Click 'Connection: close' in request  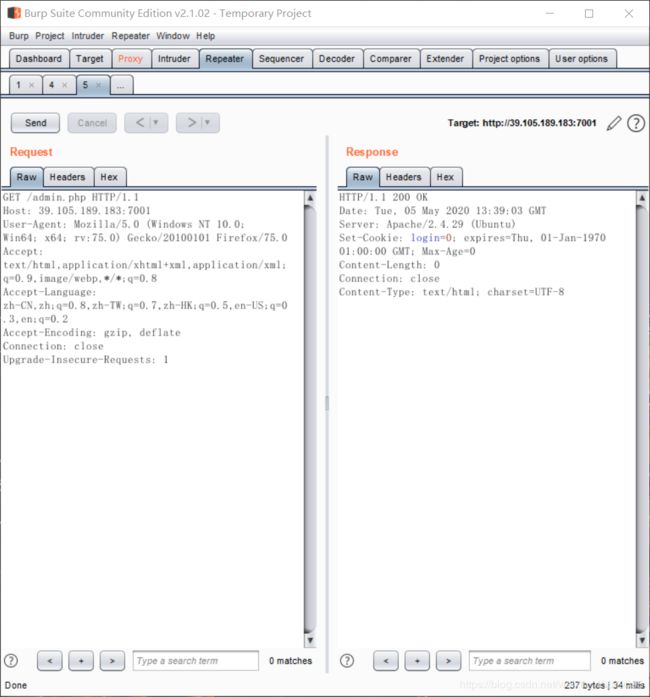(53, 346)
